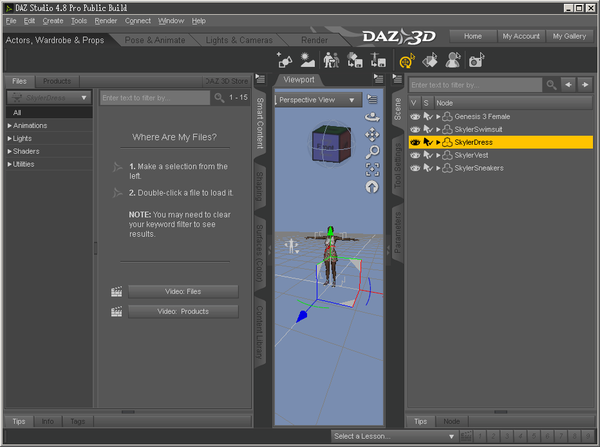Toggle selectable arrow for SkylerVest
The height and width of the screenshot is (447, 600).
coord(428,155)
